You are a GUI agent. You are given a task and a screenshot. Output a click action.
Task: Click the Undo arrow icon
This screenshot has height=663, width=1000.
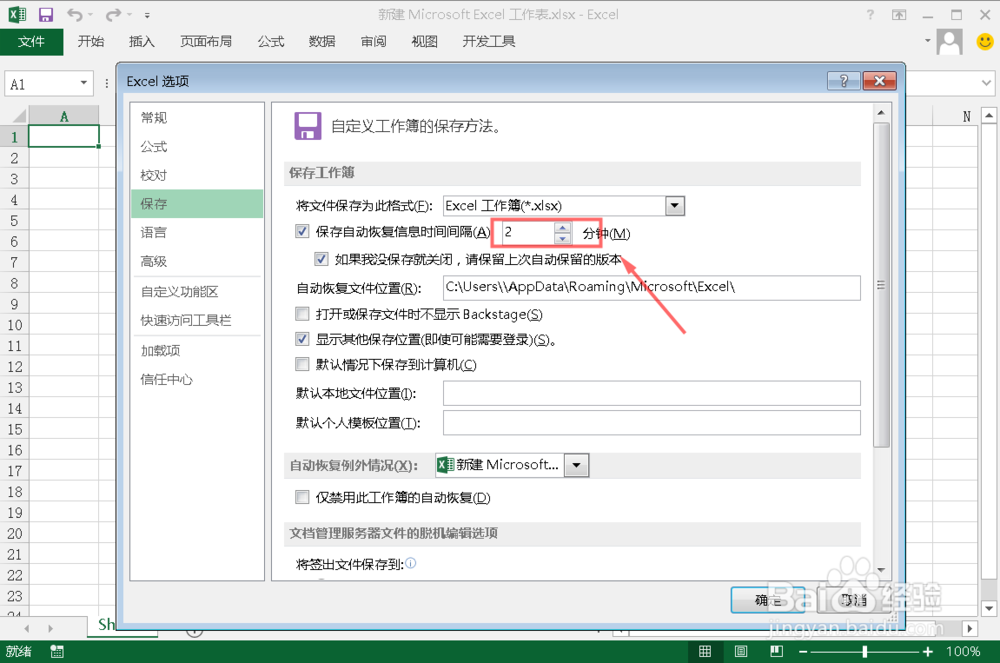pyautogui.click(x=75, y=15)
